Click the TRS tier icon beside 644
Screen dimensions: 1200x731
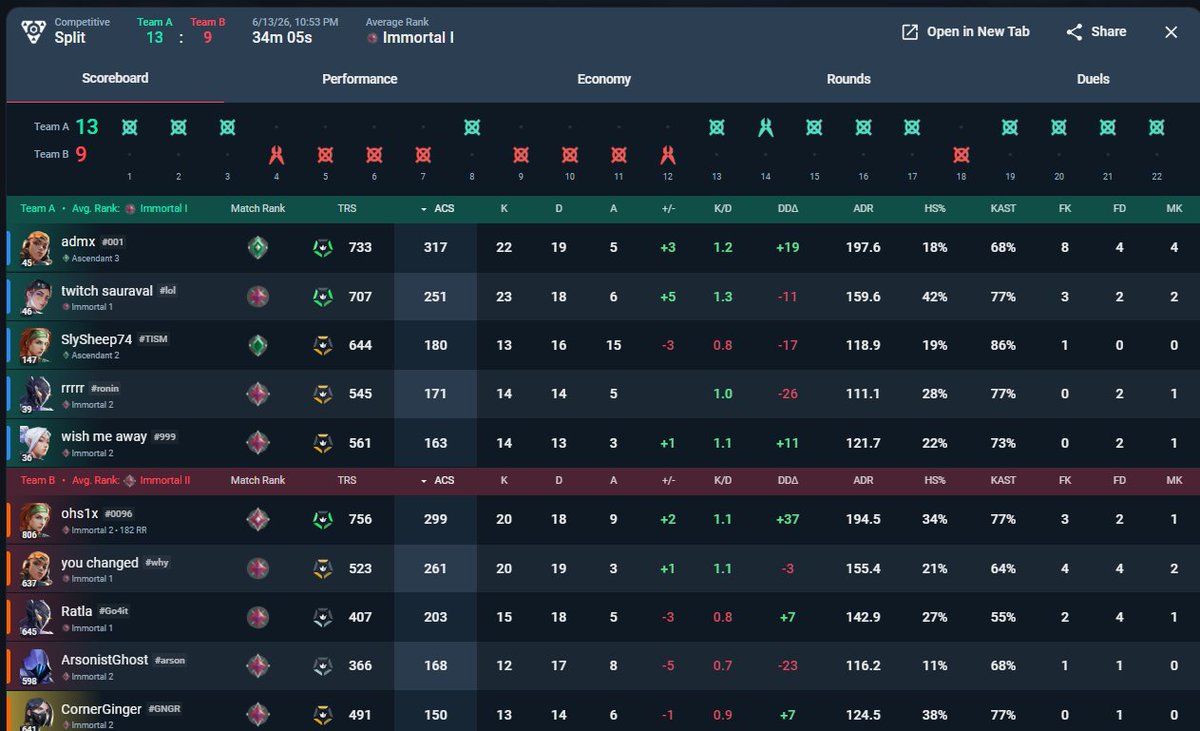pos(322,345)
